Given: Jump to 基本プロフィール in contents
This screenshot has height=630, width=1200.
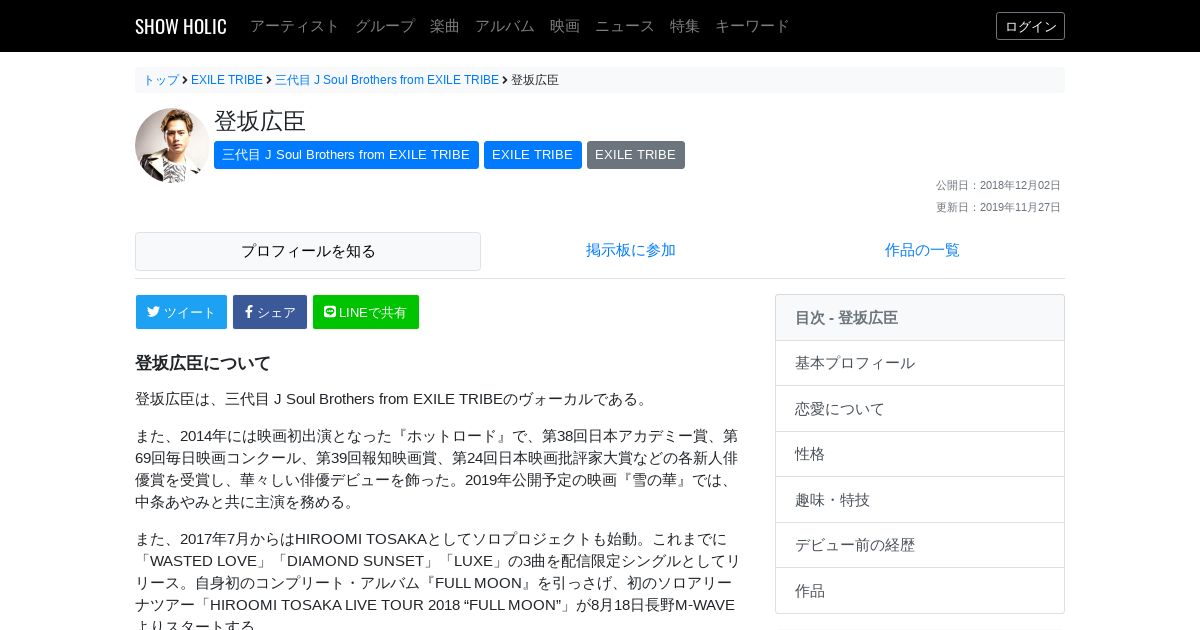Looking at the screenshot, I should (920, 363).
